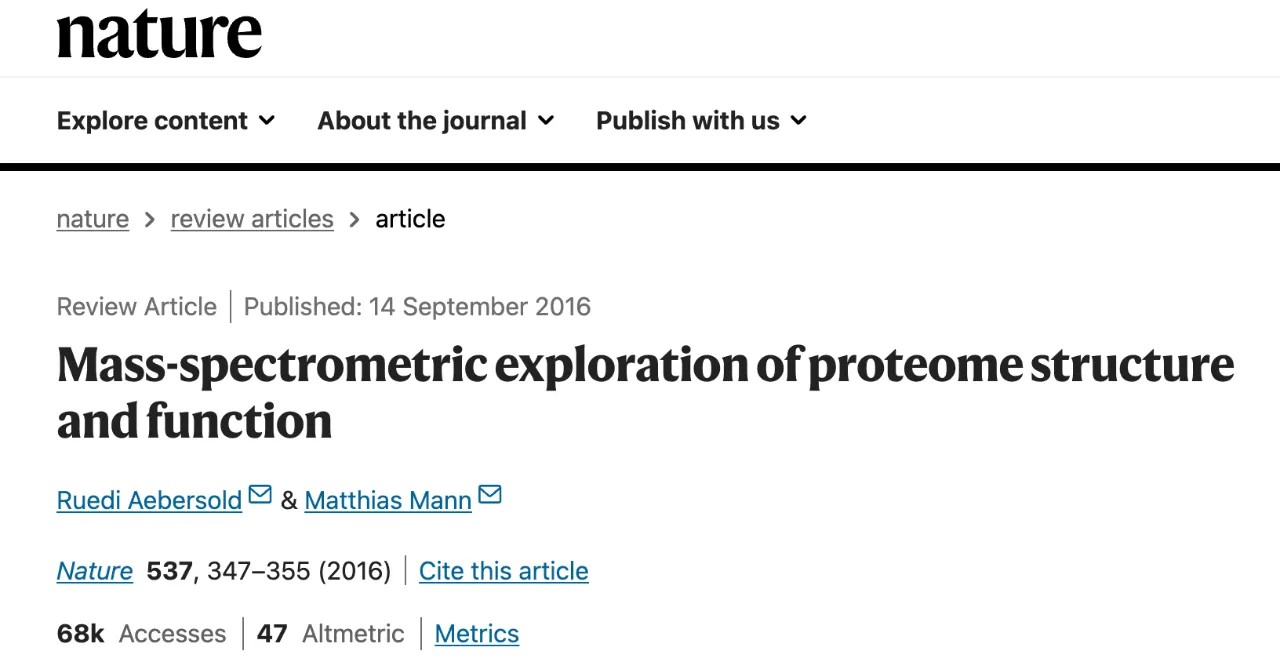Open the Metrics link
Screen dimensions: 1280x672
(477, 634)
